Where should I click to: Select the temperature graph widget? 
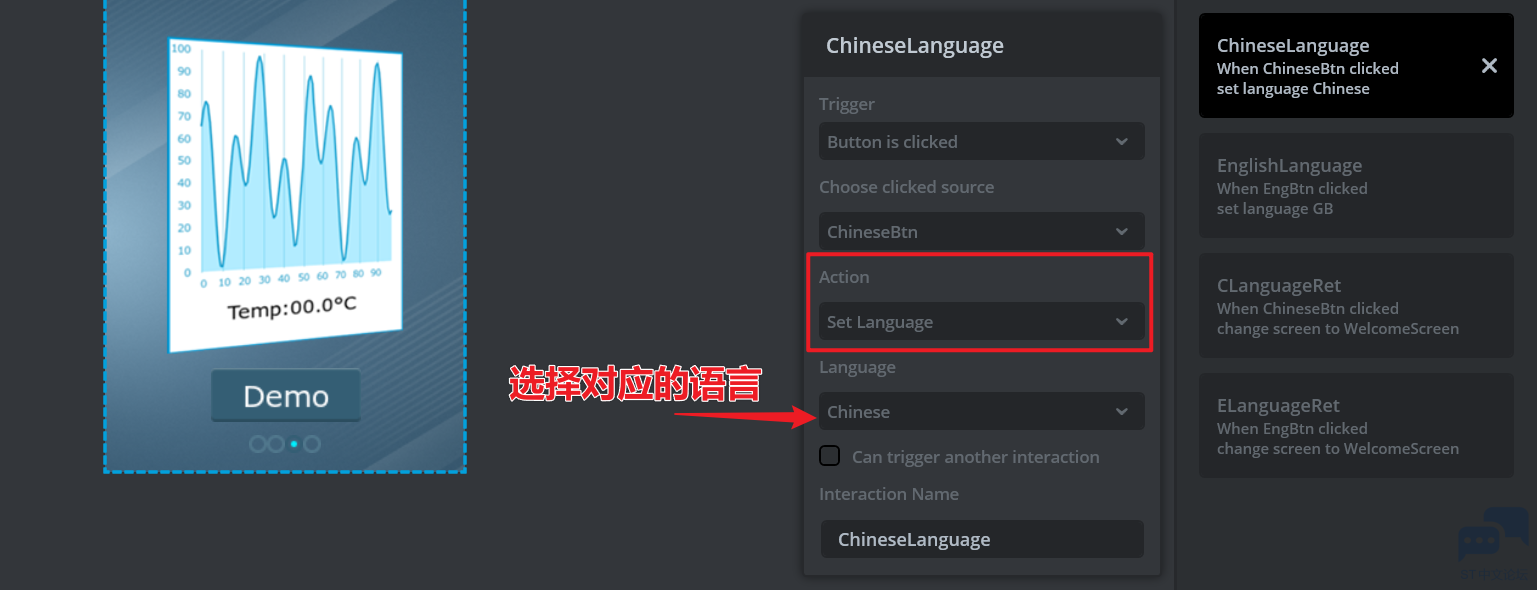(x=285, y=195)
